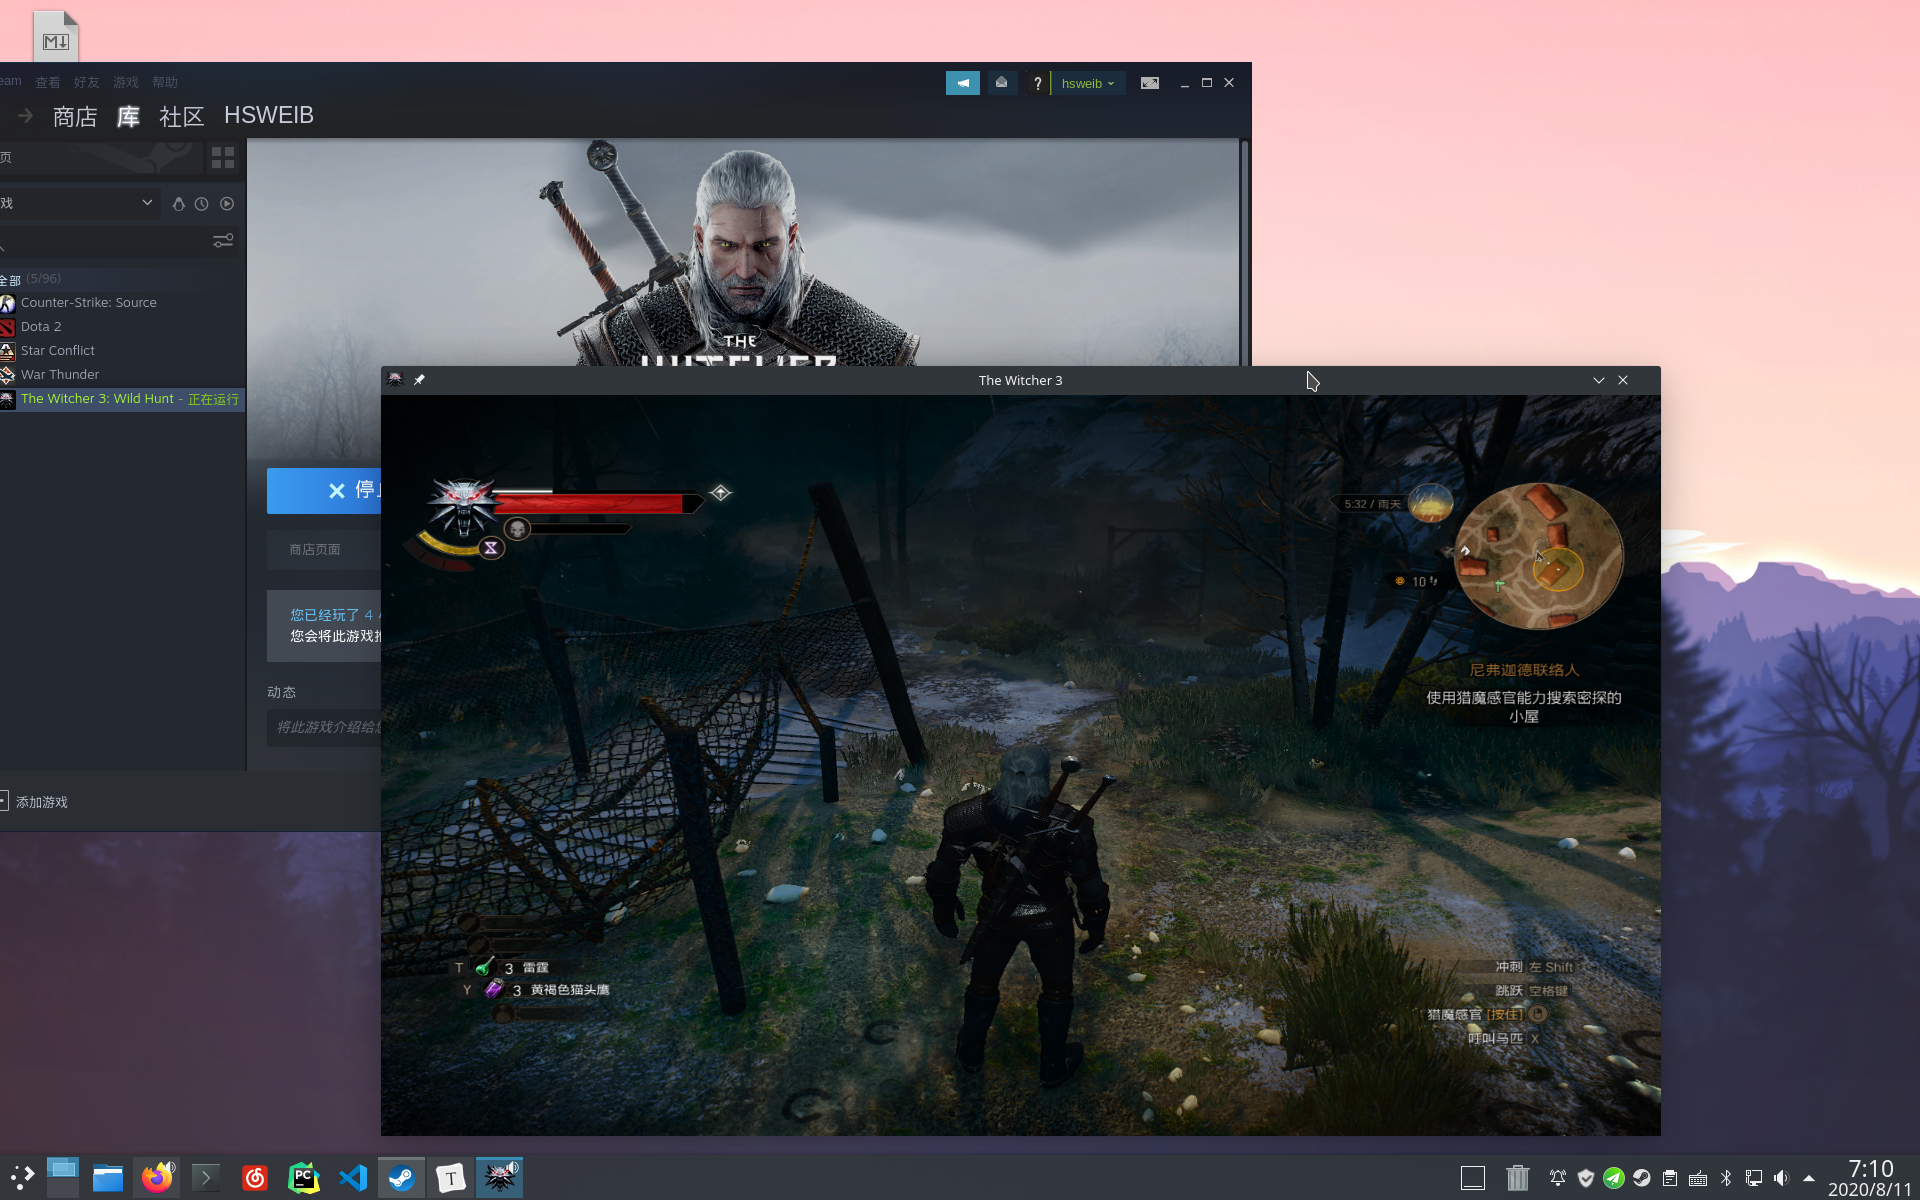
Task: Click the Steam help question mark
Action: click(x=1037, y=83)
